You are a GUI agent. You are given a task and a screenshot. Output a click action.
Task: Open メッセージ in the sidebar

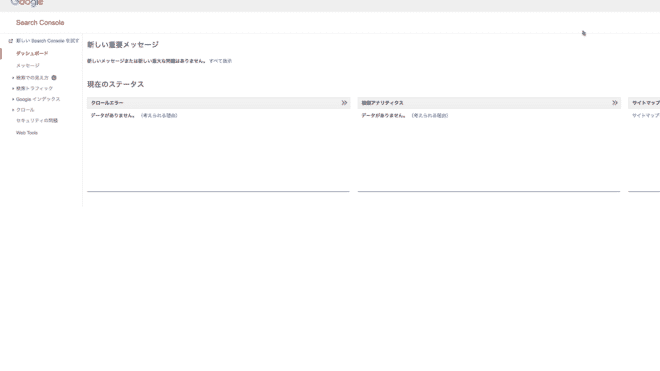[x=28, y=66]
